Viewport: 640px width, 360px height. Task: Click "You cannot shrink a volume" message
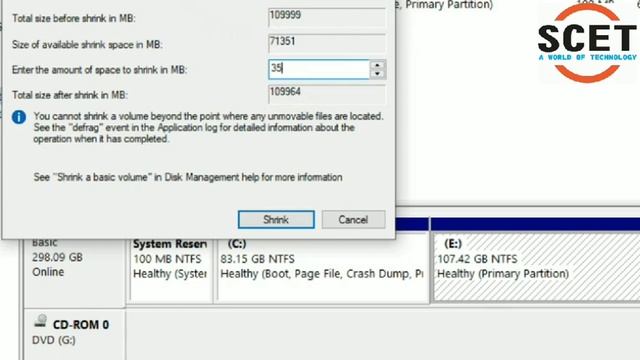[209, 127]
